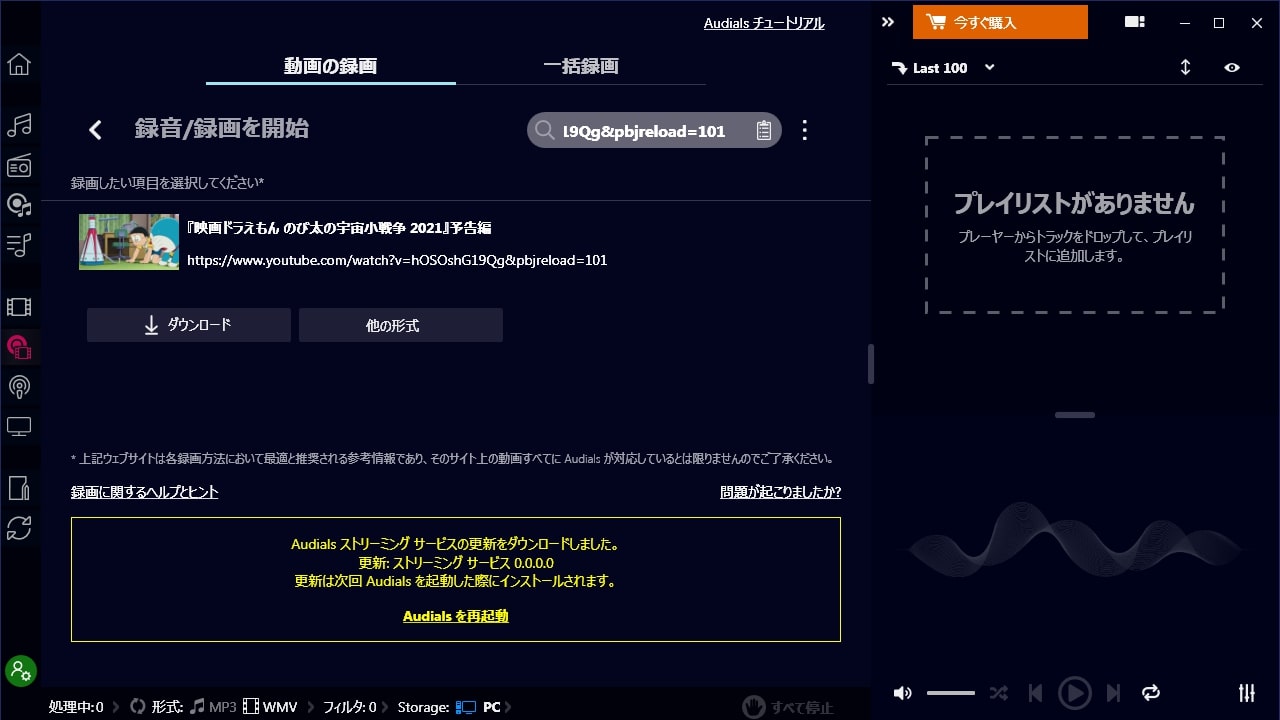Click the Doraemon video thumbnail
Image resolution: width=1280 pixels, height=720 pixels.
pyautogui.click(x=129, y=242)
